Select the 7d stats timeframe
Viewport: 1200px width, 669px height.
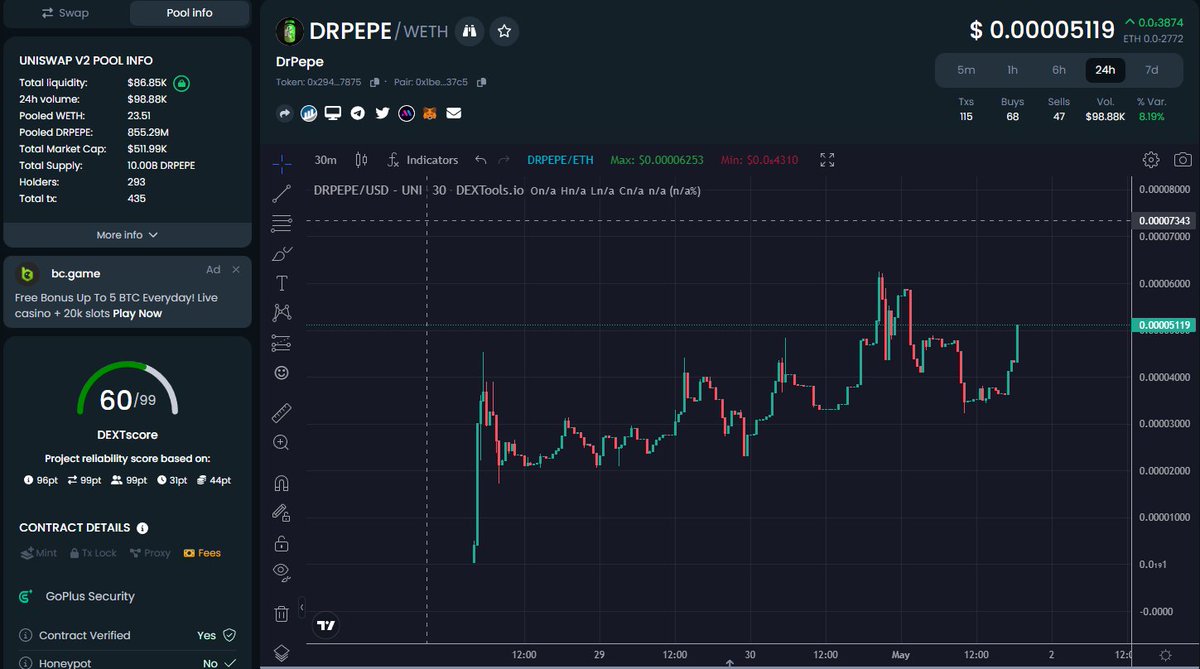1152,70
